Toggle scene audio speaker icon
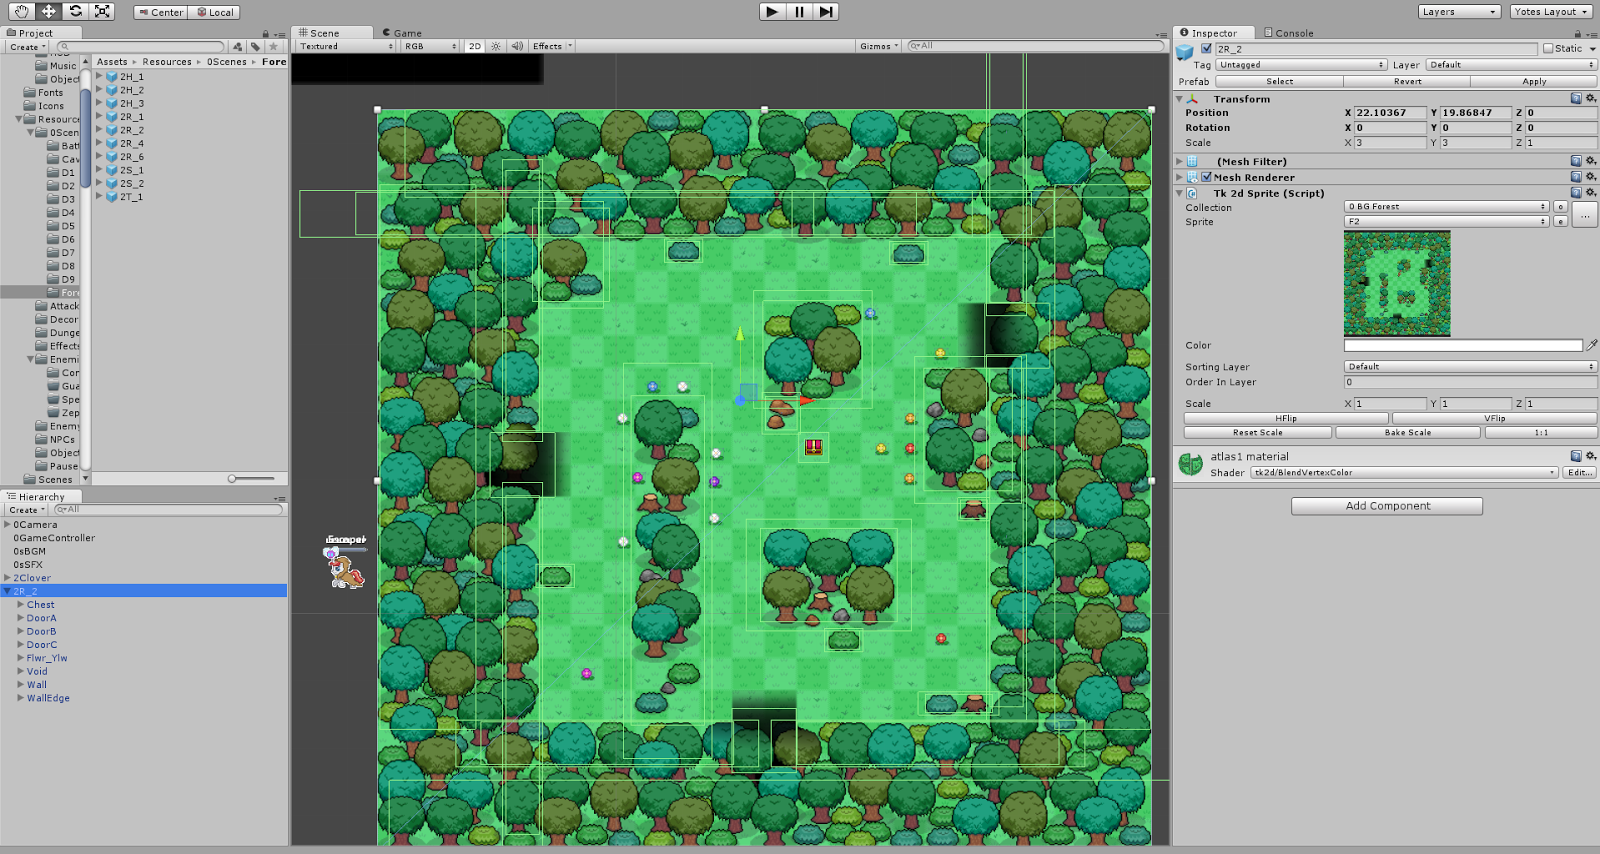 (517, 46)
